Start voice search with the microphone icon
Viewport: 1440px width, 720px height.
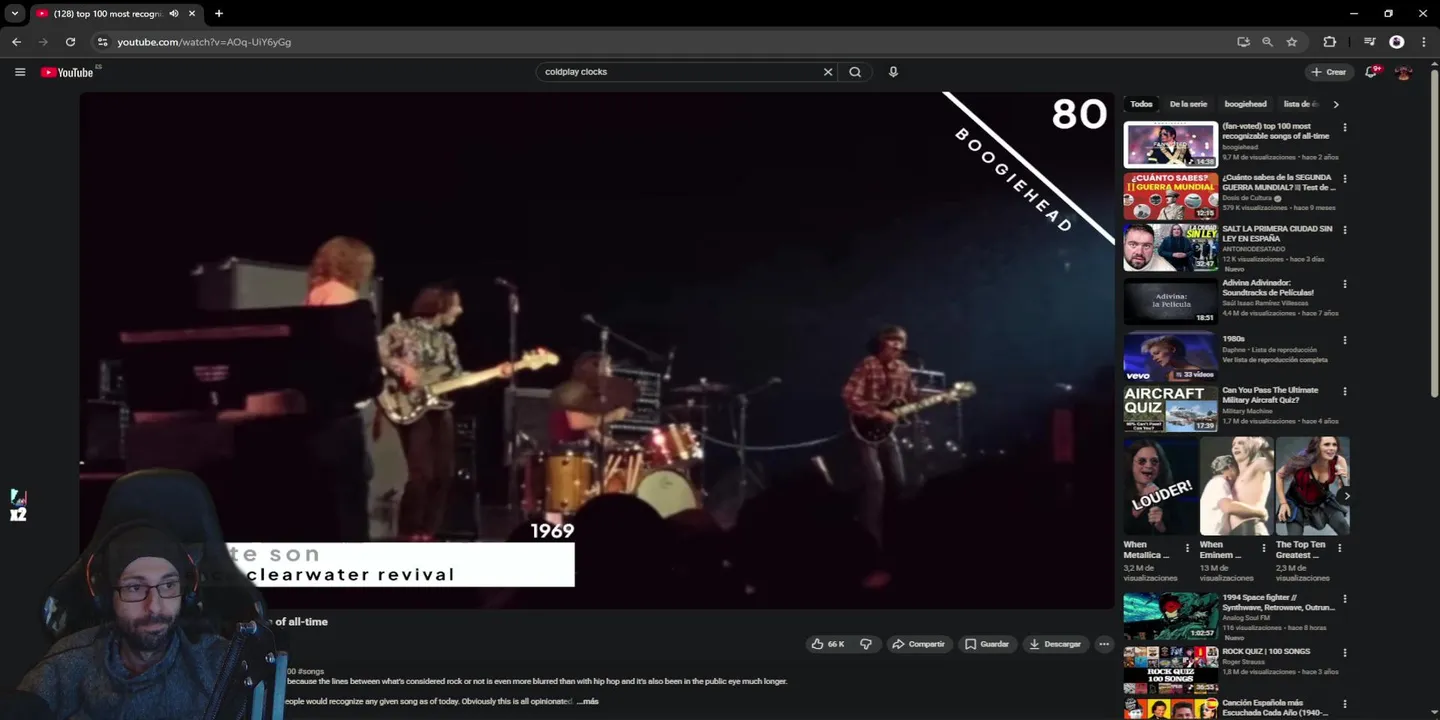click(893, 72)
